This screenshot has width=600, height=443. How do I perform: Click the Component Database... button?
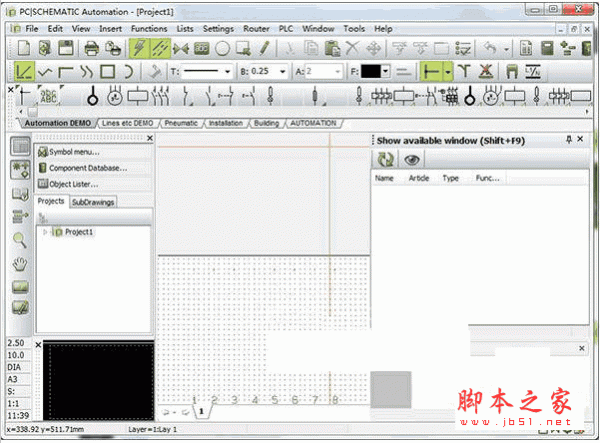94,168
